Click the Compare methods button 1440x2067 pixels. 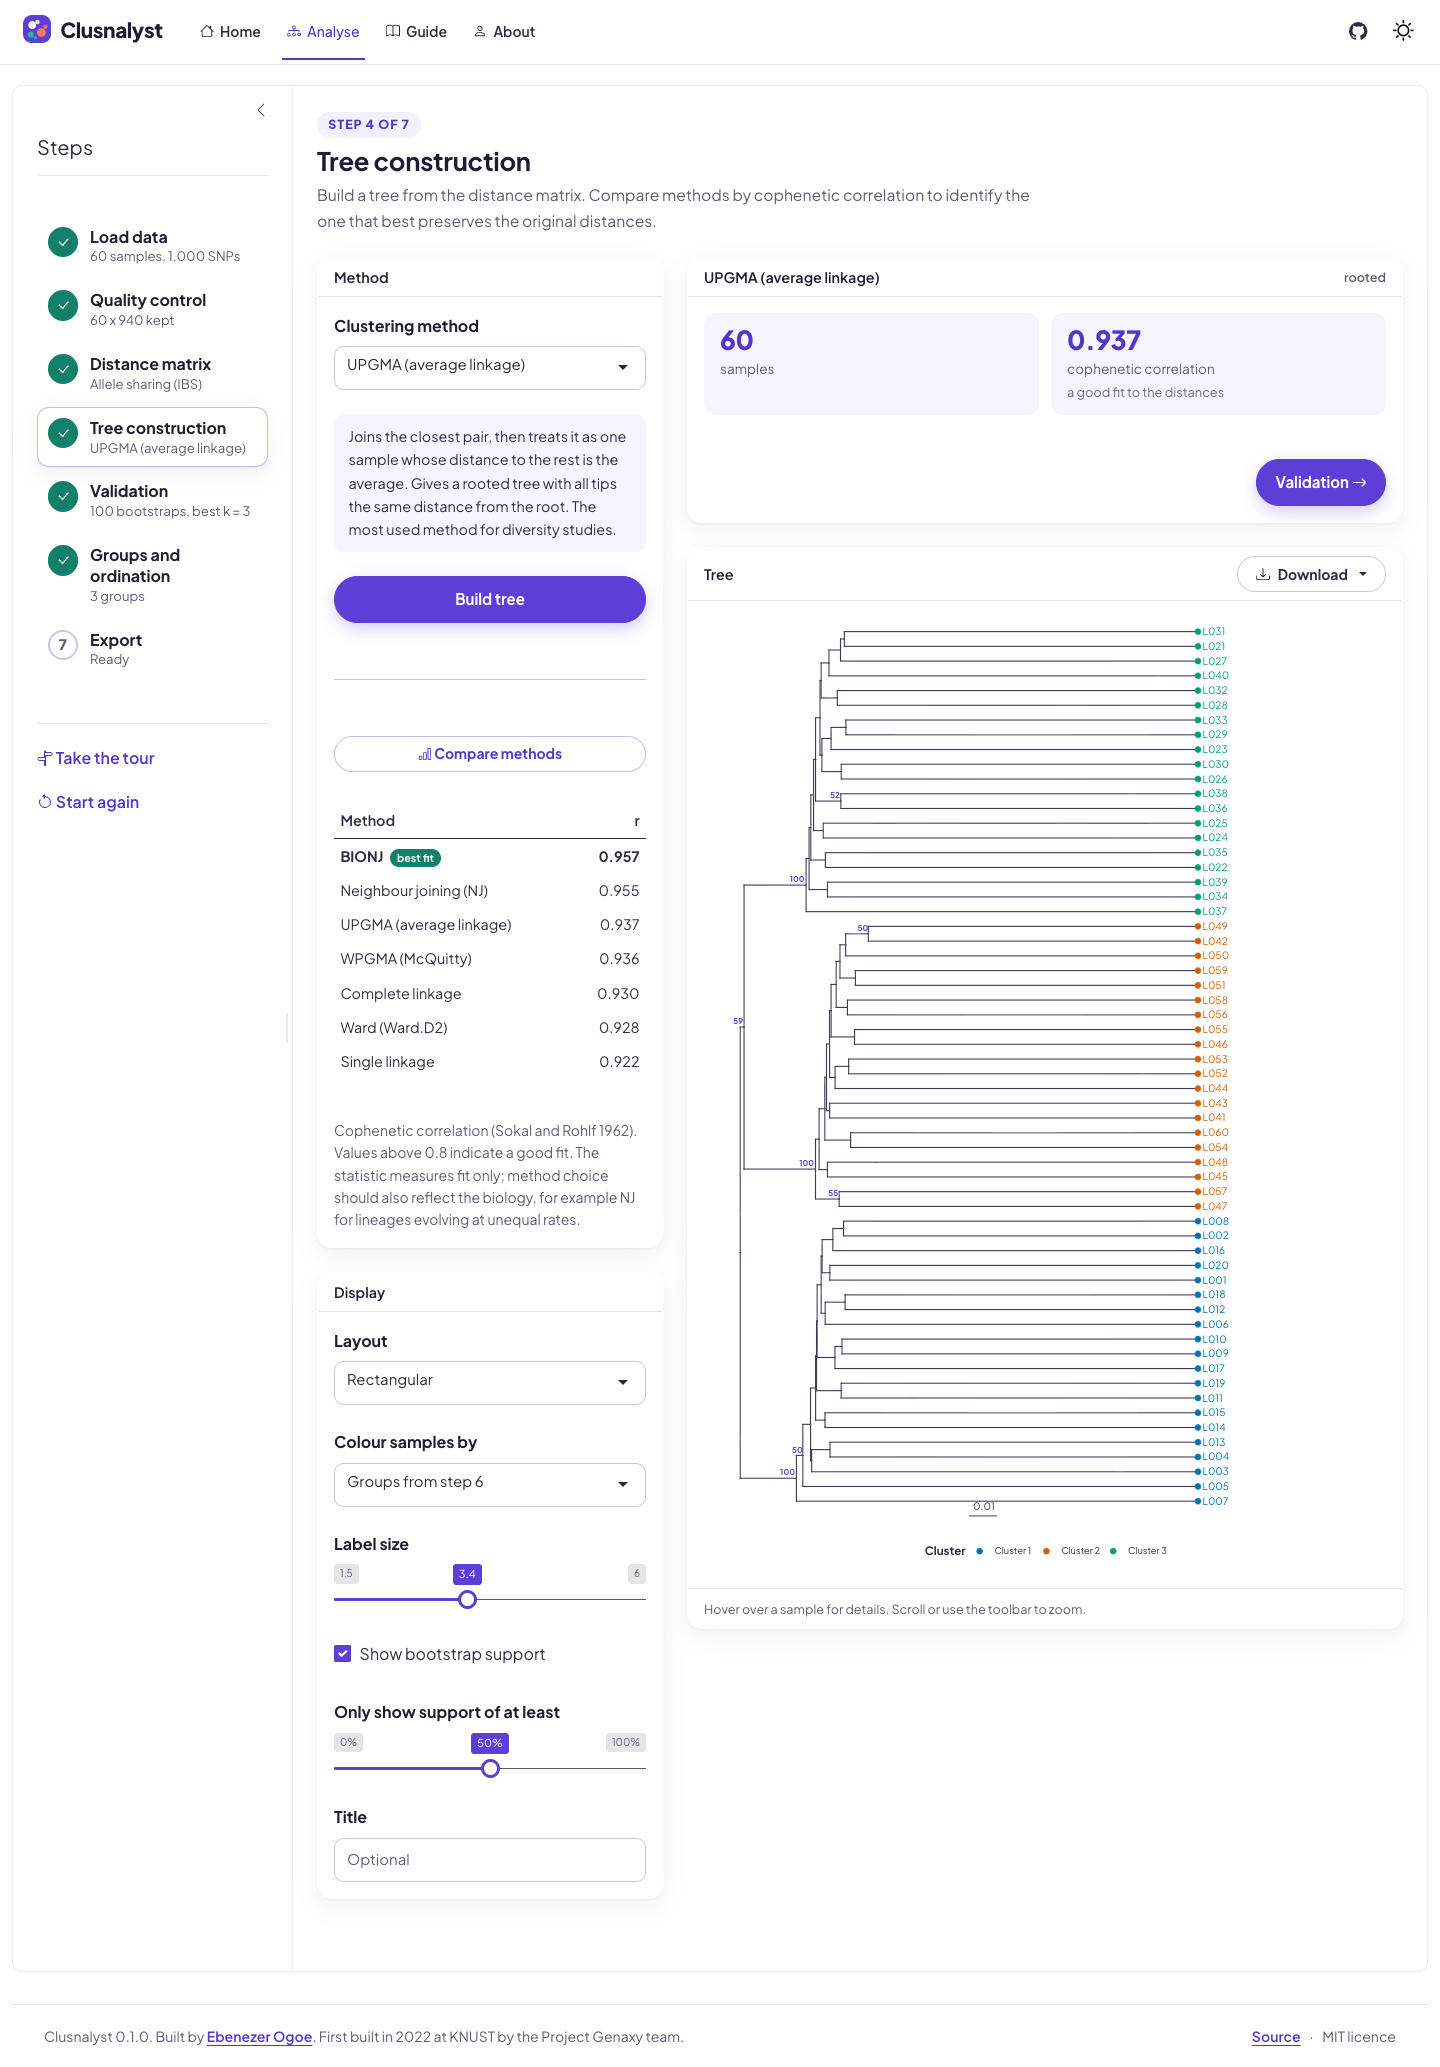coord(490,754)
